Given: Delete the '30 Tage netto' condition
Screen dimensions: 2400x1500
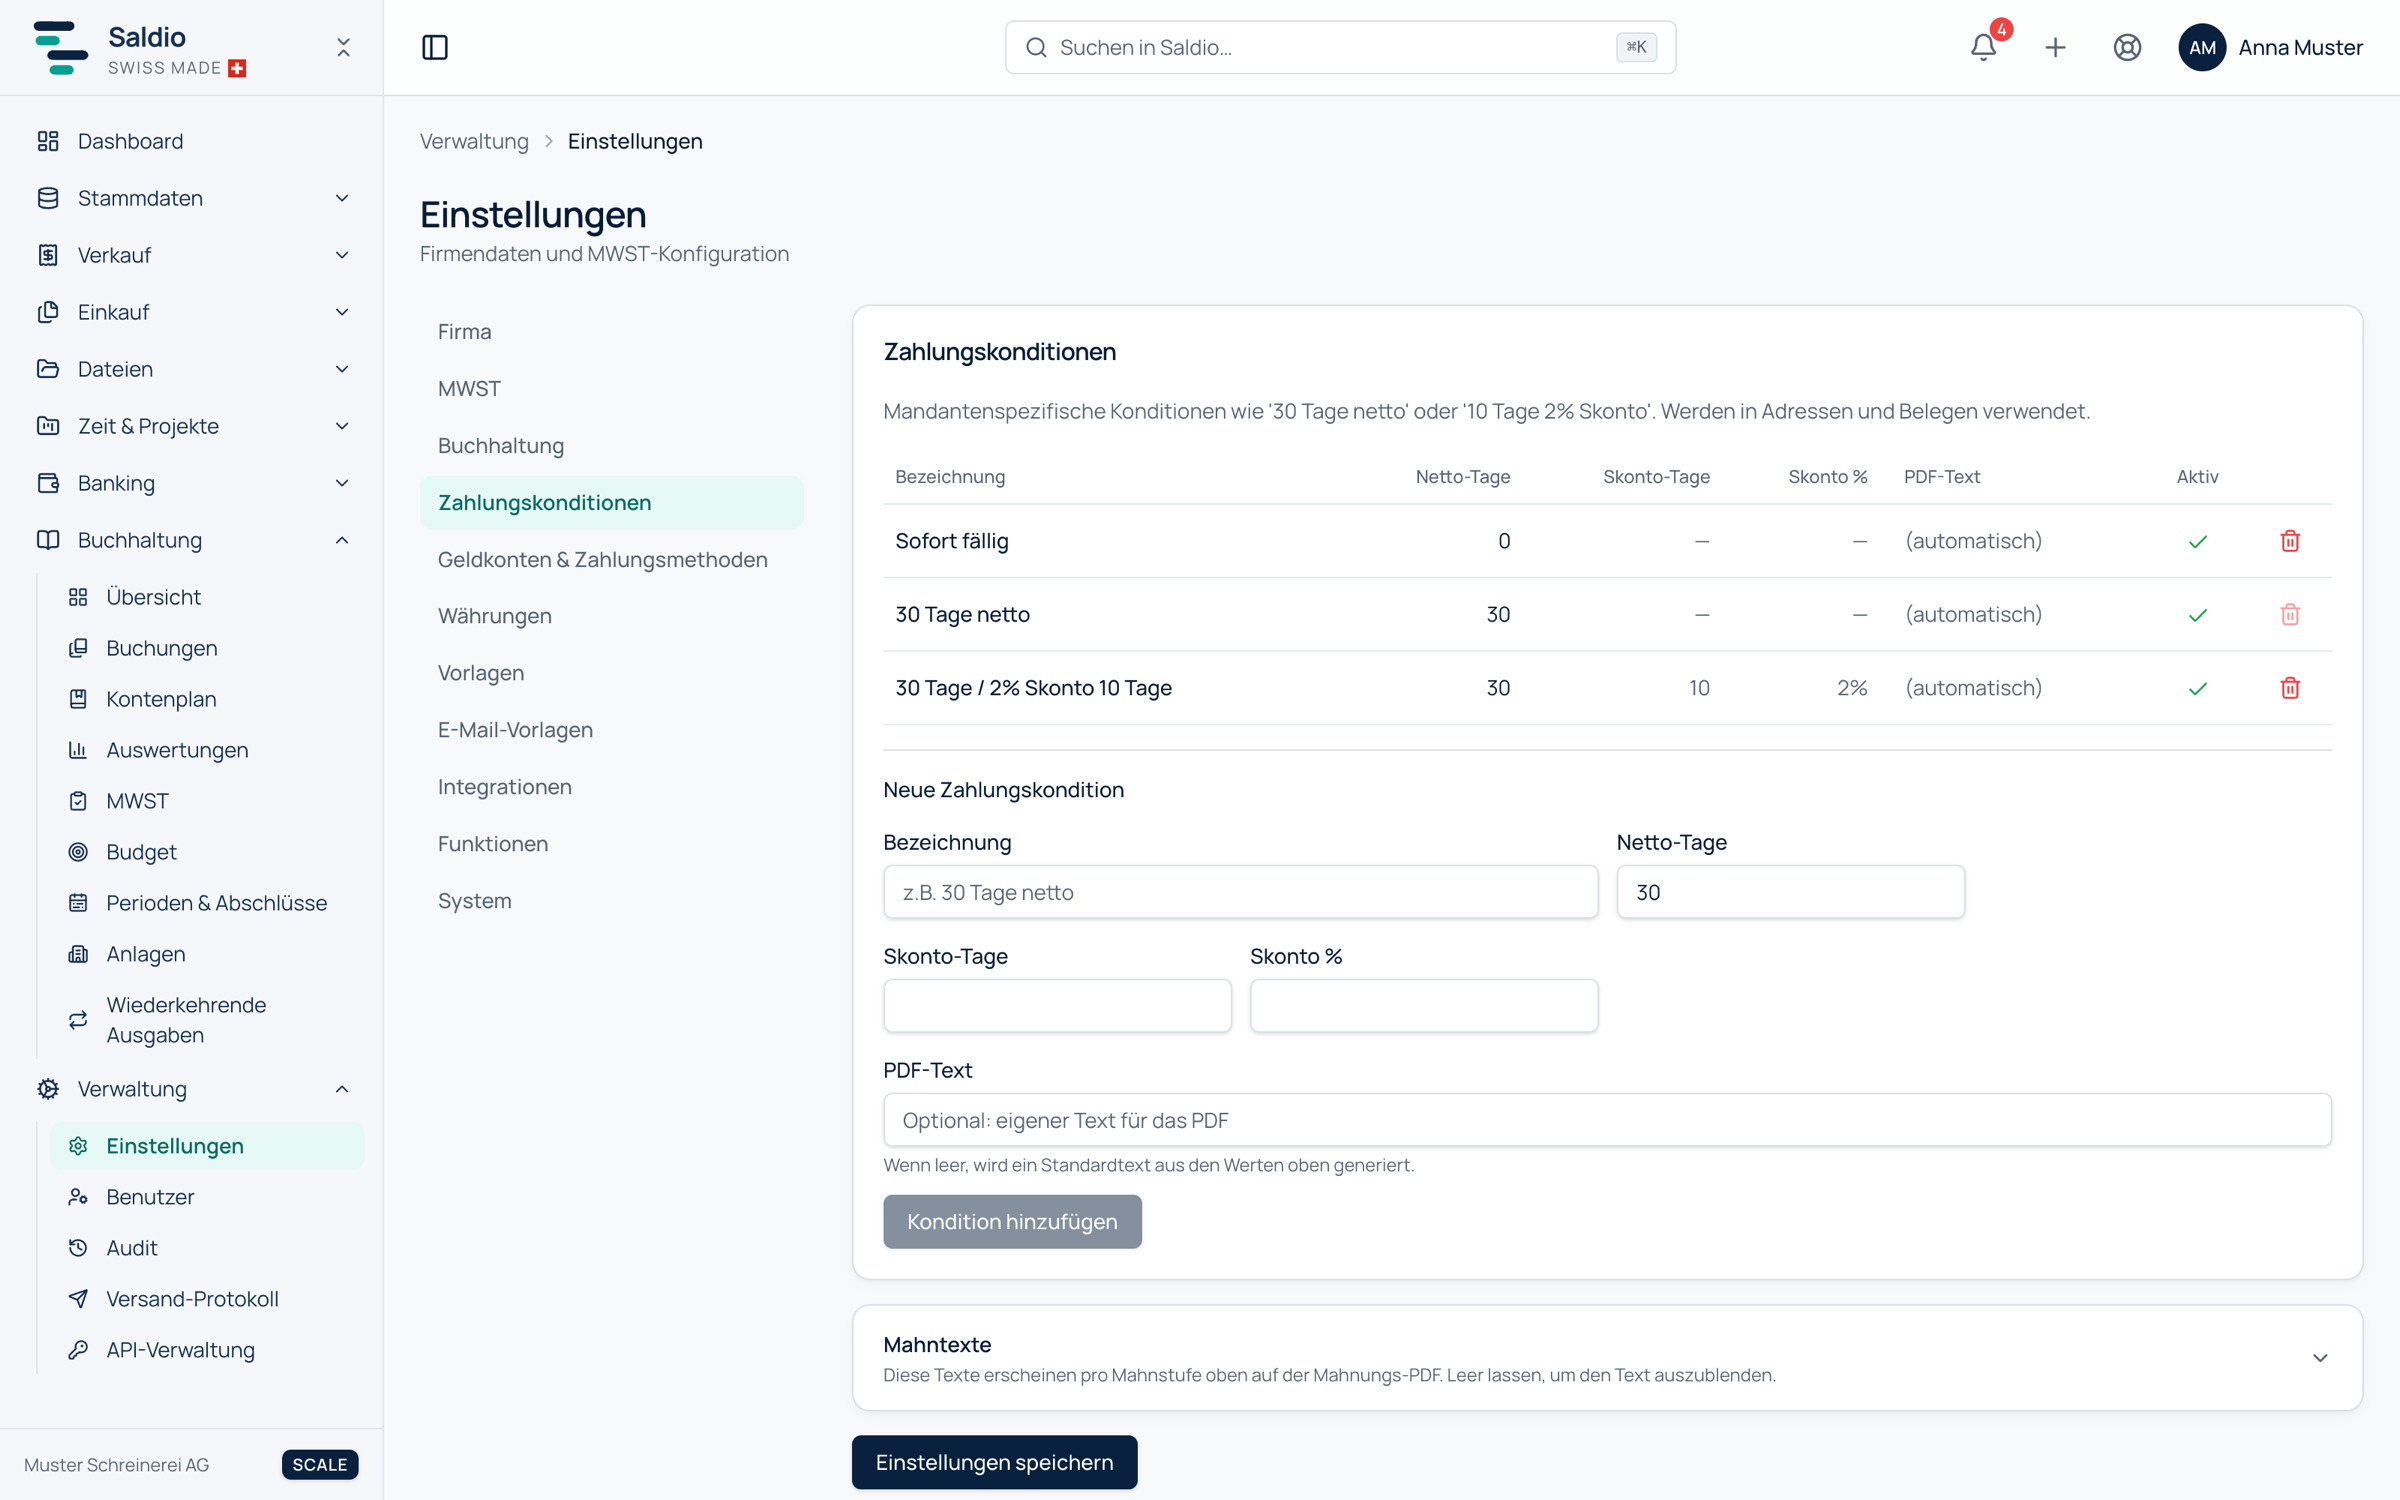Looking at the screenshot, I should (2290, 614).
